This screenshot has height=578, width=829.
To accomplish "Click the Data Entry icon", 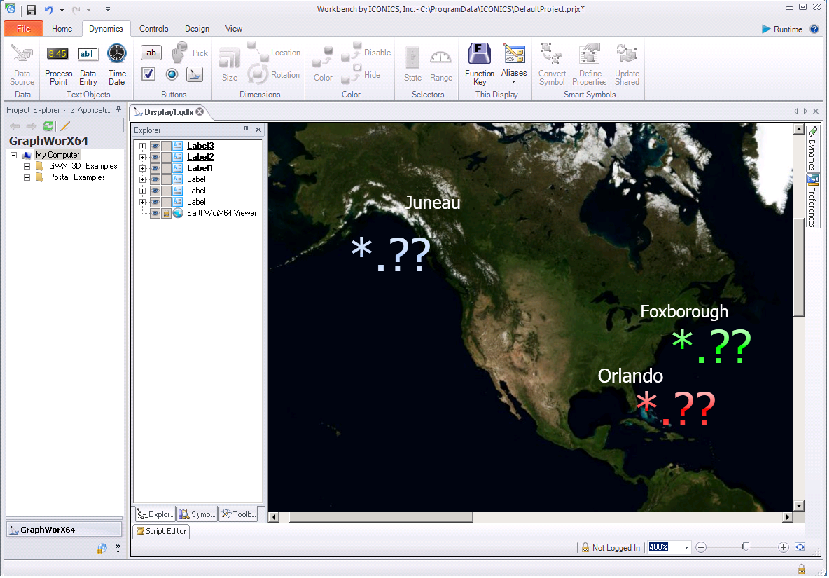I will tap(87, 62).
